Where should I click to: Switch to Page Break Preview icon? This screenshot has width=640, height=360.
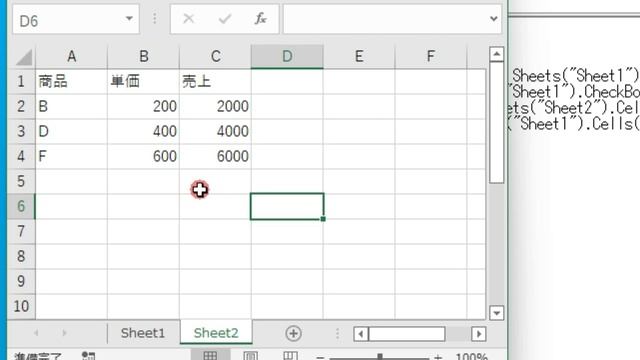coord(290,356)
